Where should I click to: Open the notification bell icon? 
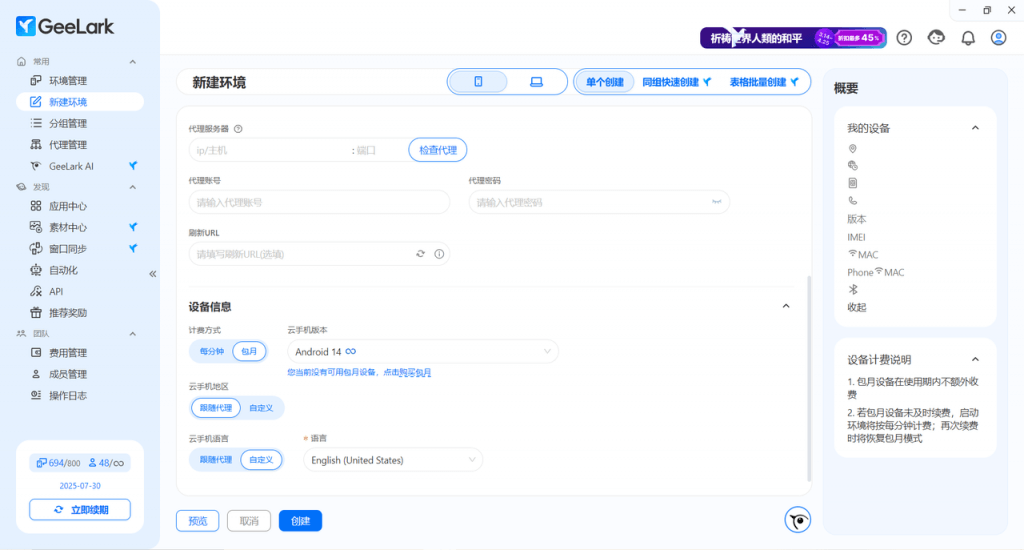(x=967, y=38)
